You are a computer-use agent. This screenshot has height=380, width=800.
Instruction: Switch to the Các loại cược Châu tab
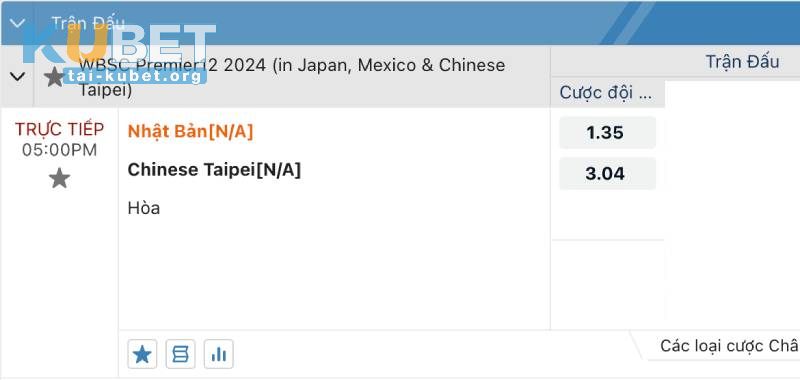pyautogui.click(x=729, y=346)
